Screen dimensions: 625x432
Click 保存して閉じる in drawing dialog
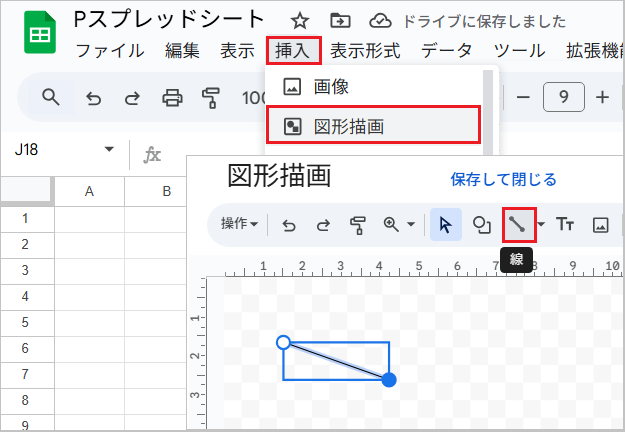503,179
